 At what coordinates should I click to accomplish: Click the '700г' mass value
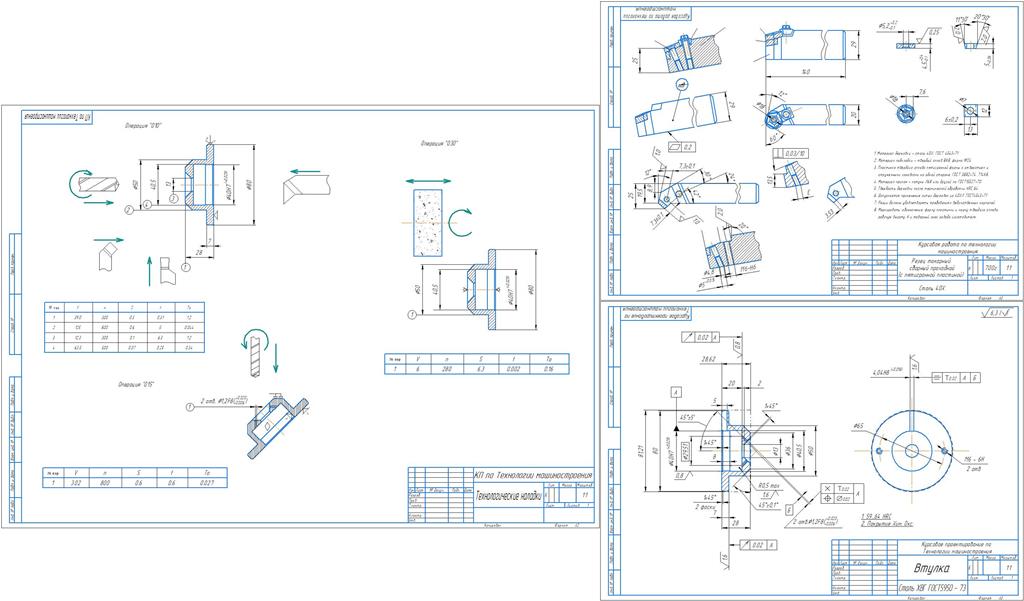[x=991, y=267]
